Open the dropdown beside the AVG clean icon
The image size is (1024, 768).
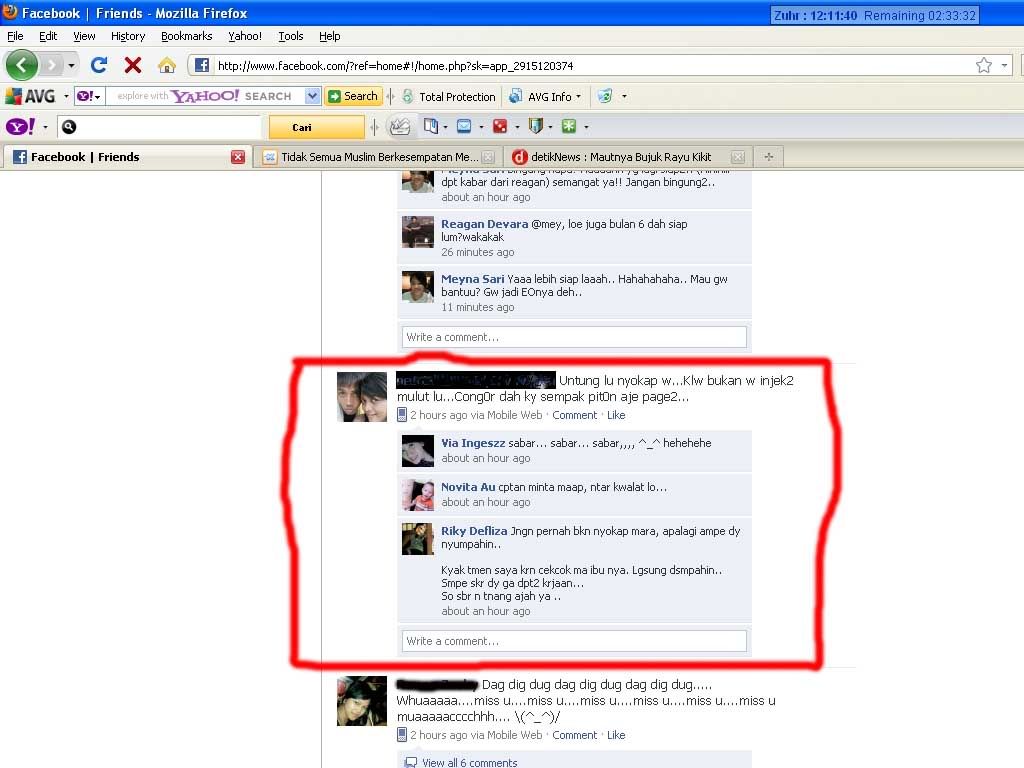click(624, 97)
